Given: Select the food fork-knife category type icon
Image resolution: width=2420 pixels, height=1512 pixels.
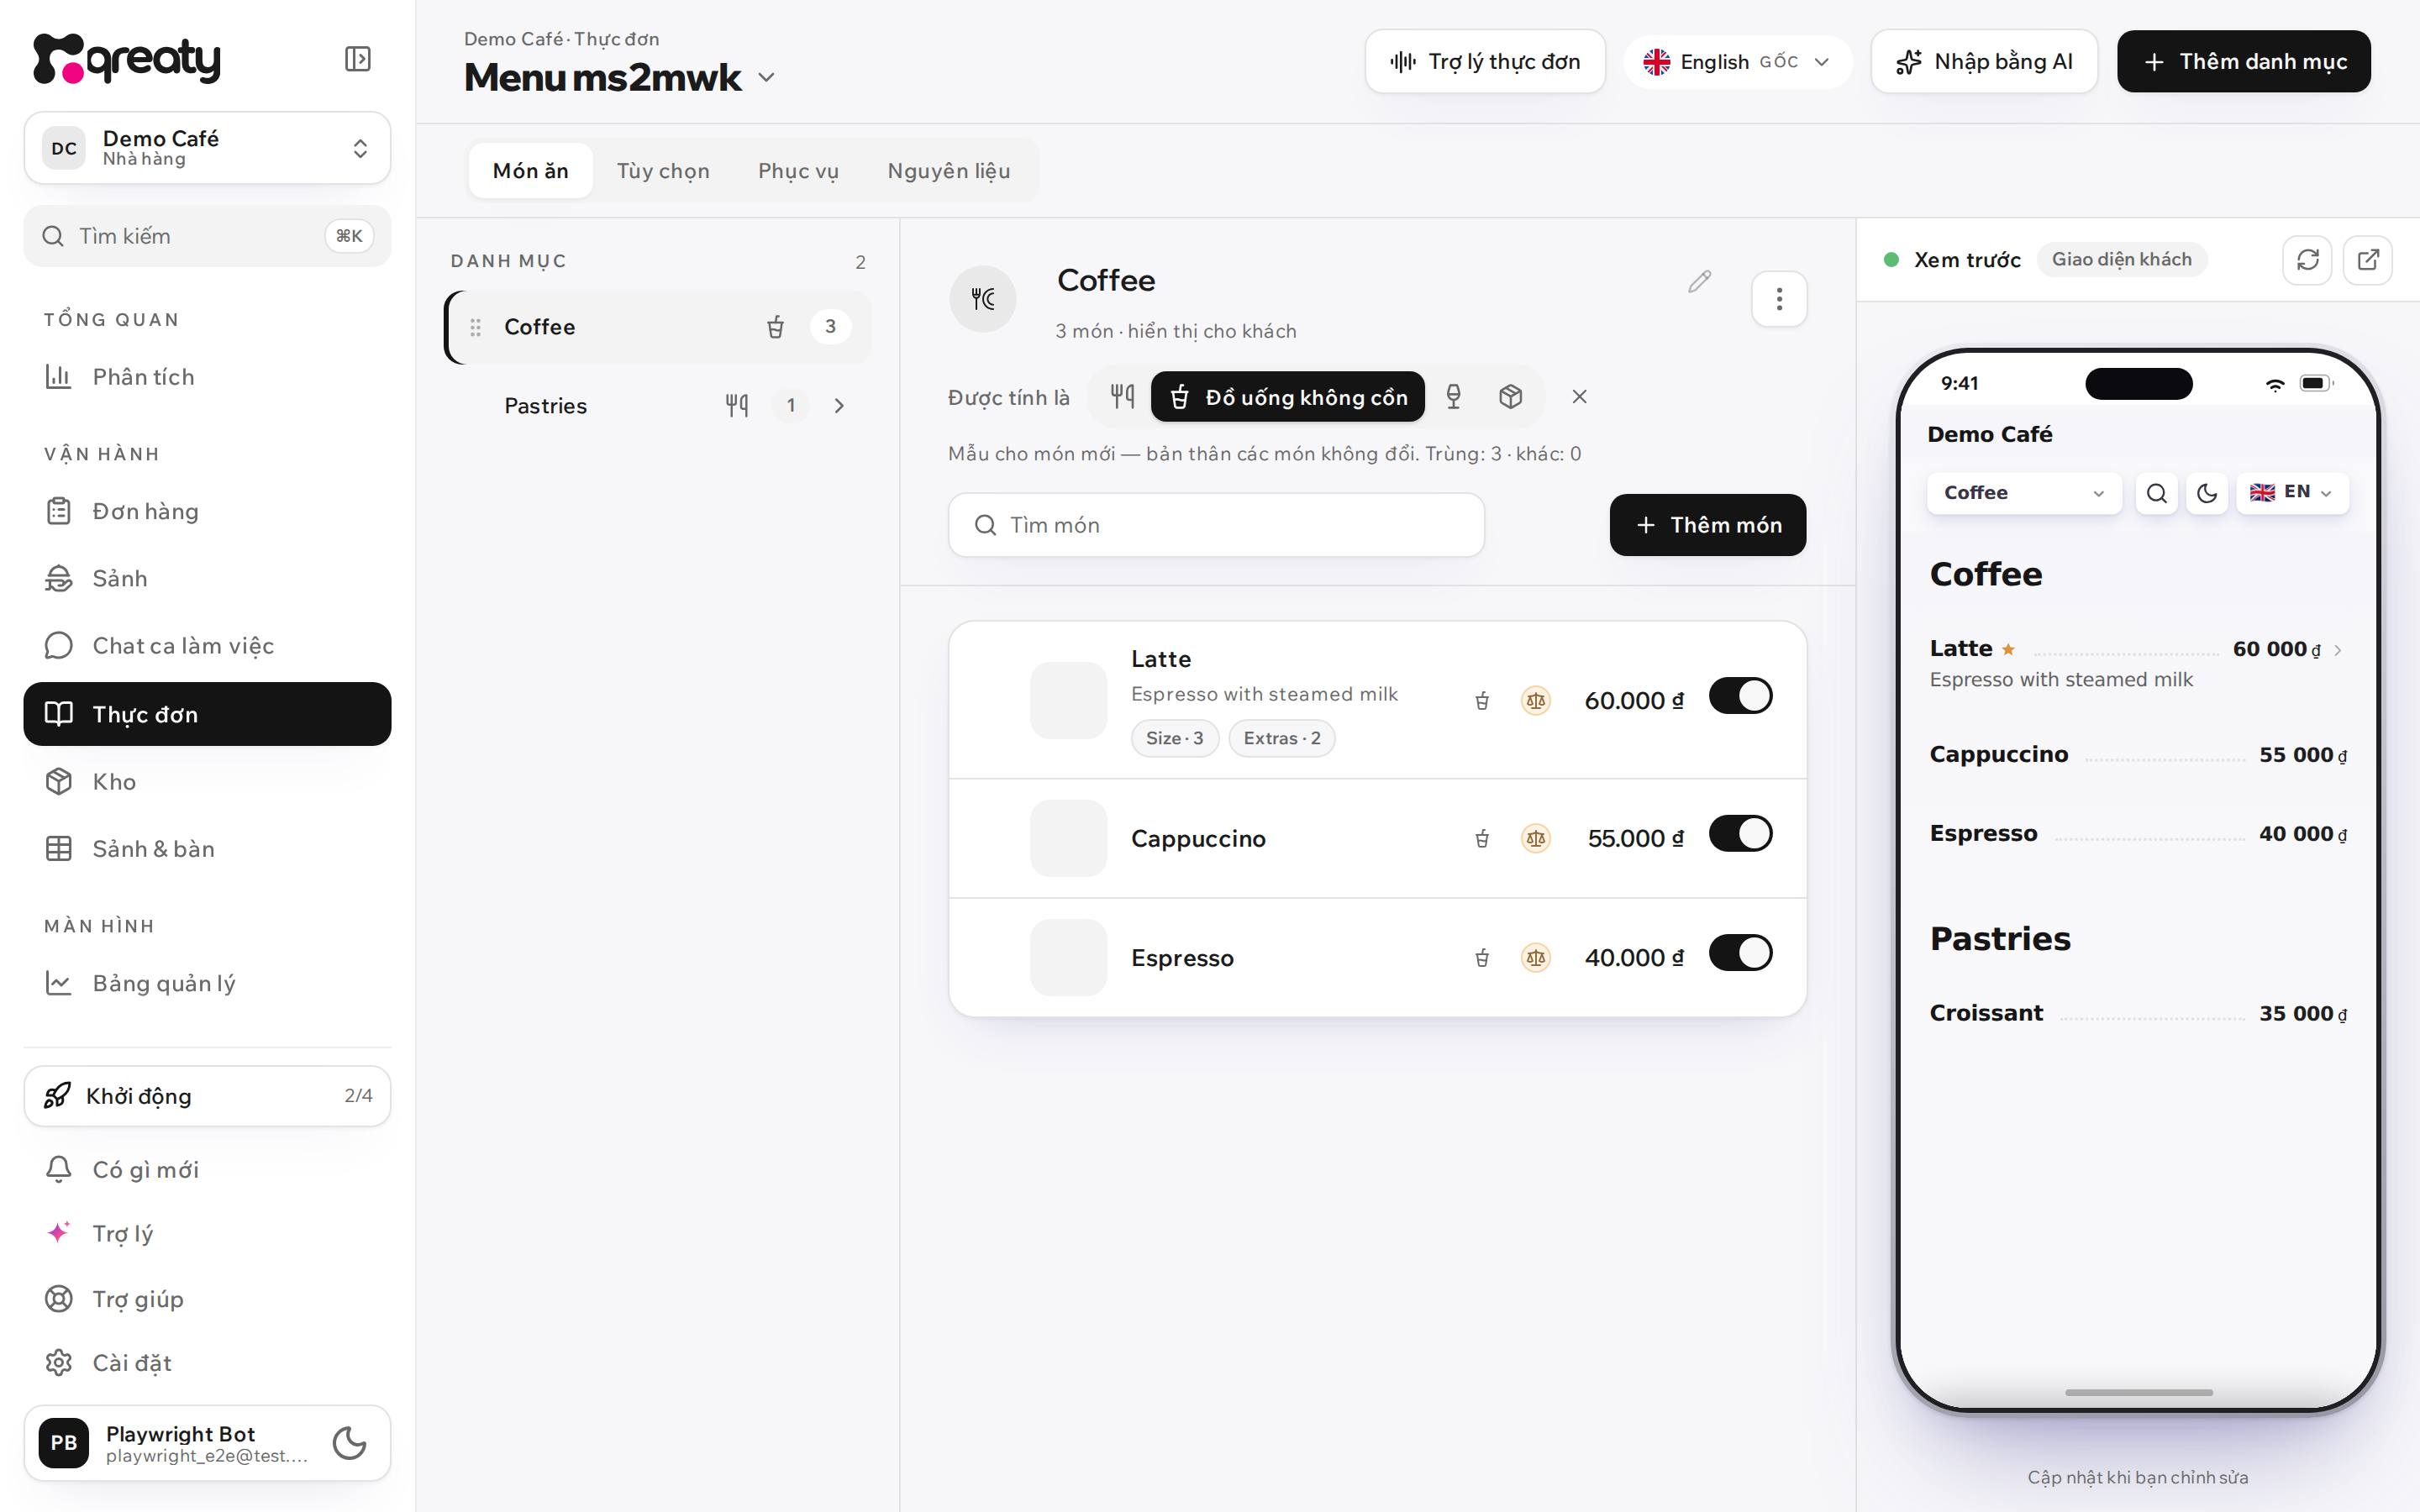Looking at the screenshot, I should pyautogui.click(x=1122, y=397).
